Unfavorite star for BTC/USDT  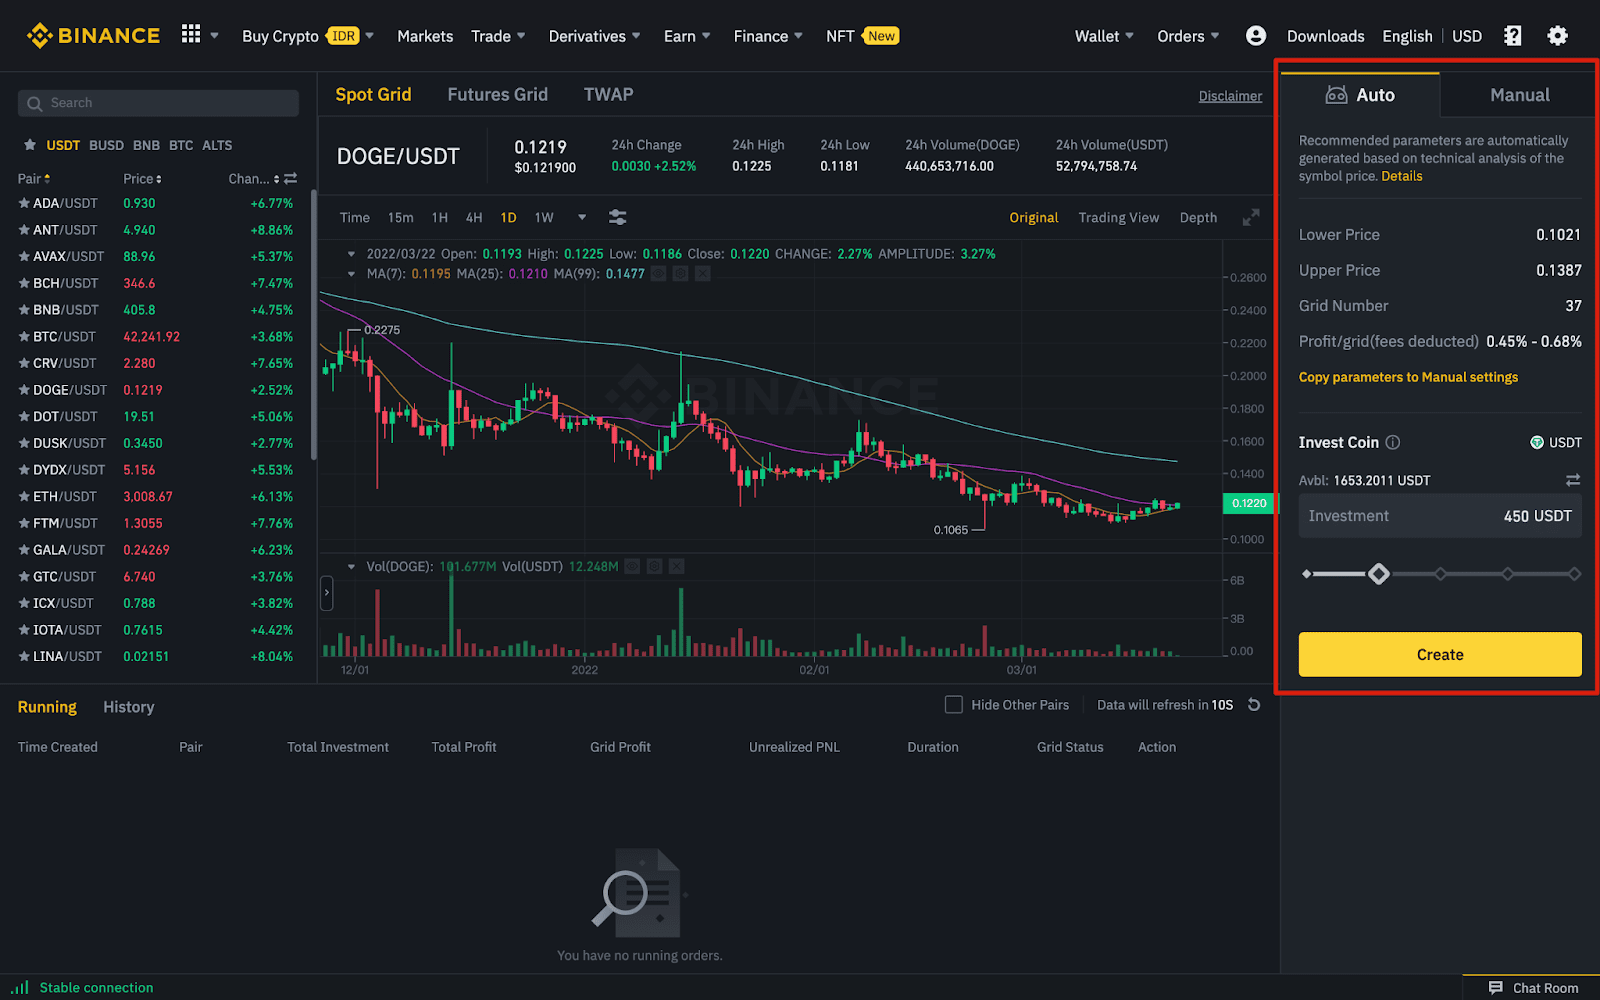24,336
